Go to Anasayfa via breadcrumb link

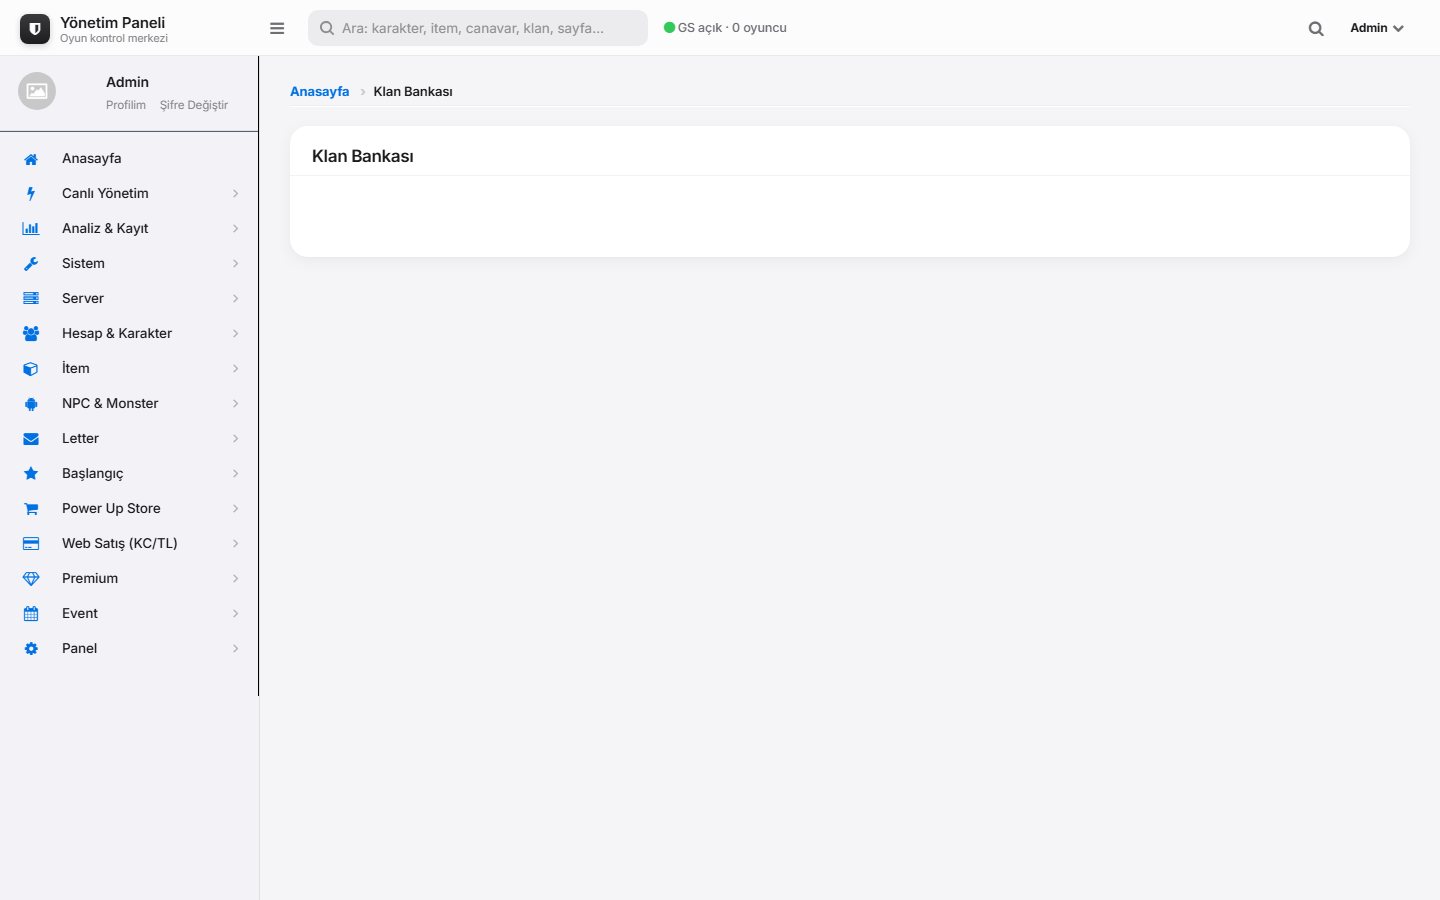tap(320, 91)
